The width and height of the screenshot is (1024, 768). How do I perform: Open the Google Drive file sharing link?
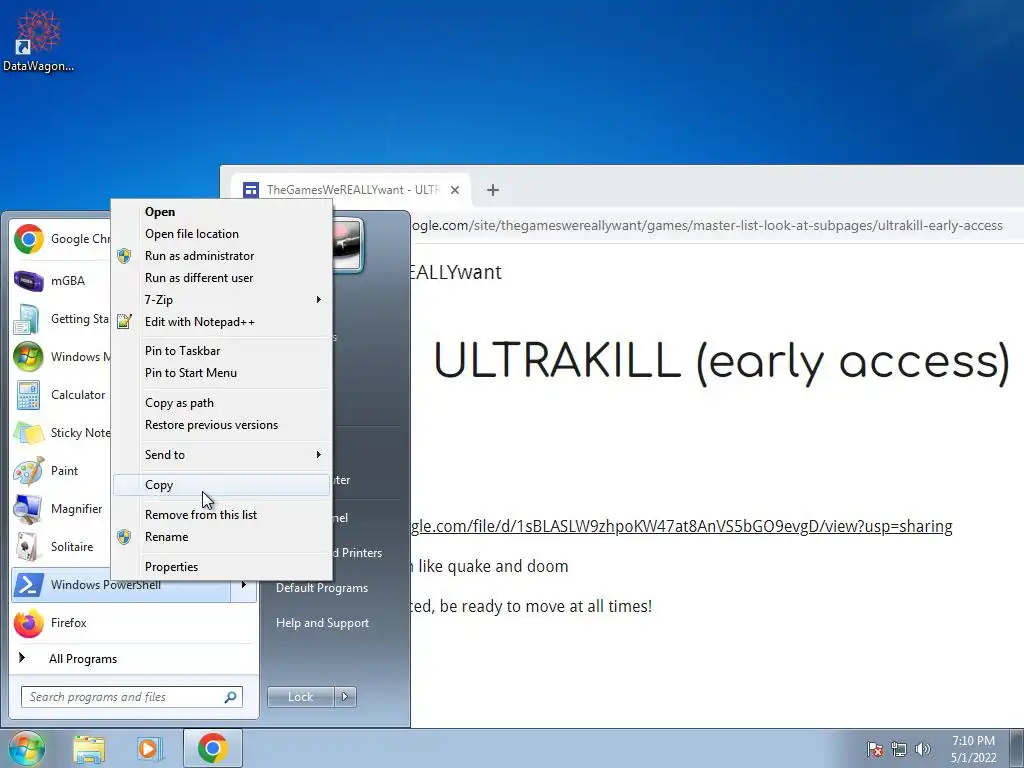[x=681, y=526]
